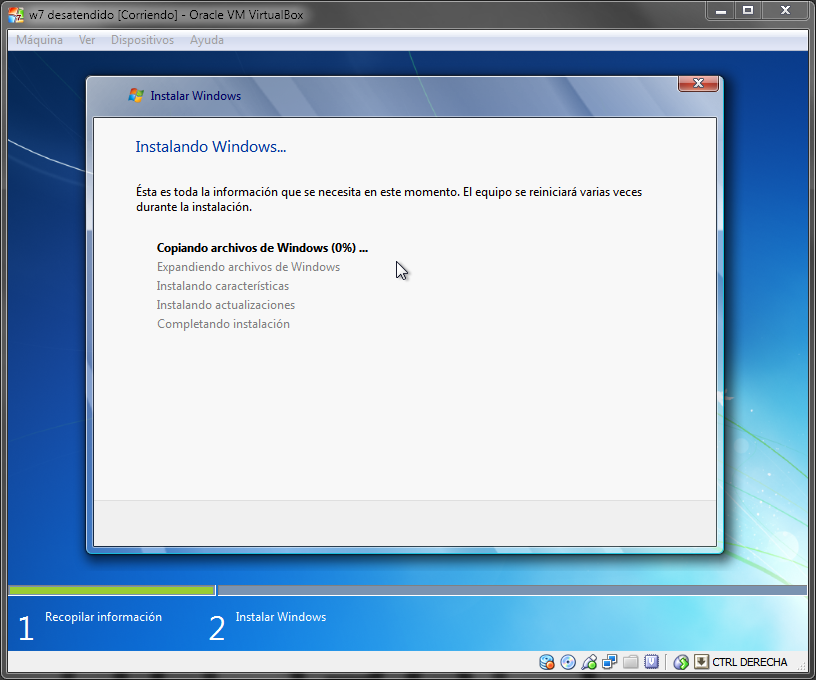Close the Instalar Windows dialog
Image resolution: width=816 pixels, height=680 pixels.
click(x=698, y=83)
